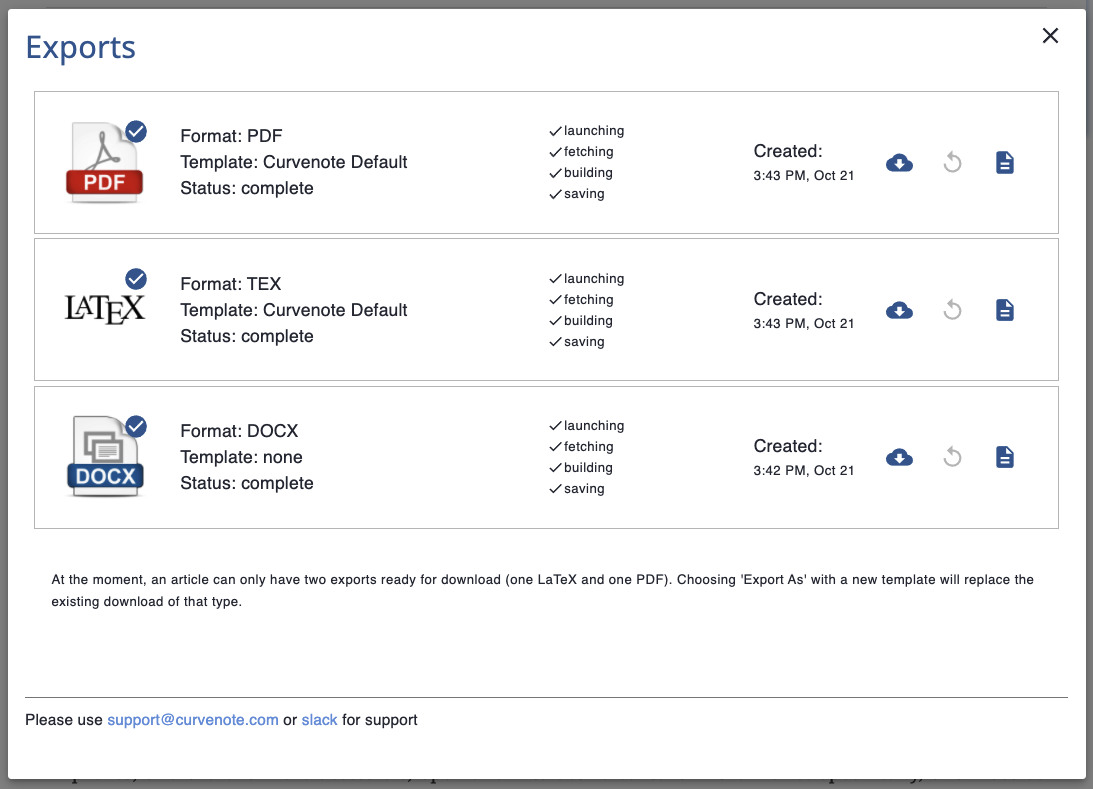Download the TEX export
The image size is (1093, 789).
(899, 310)
